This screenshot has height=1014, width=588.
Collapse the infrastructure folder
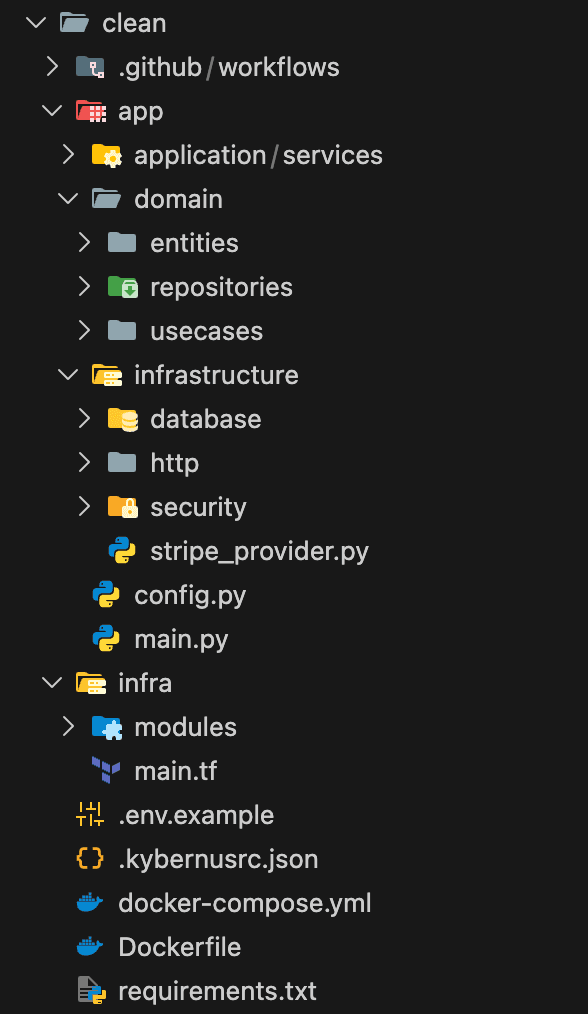point(67,374)
